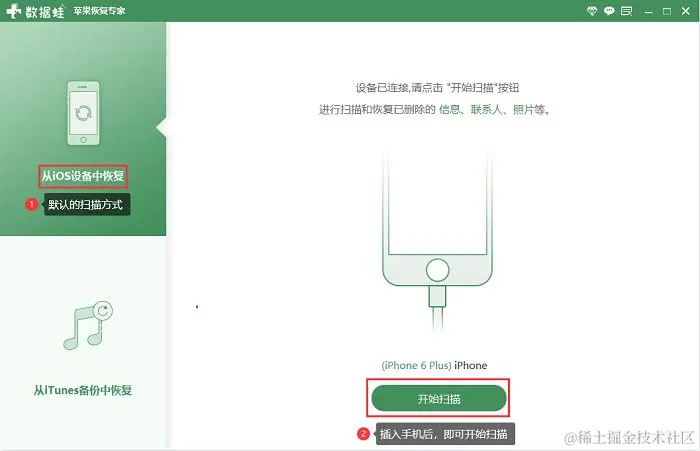Viewport: 700px width, 451px height.
Task: Select the iOS device recovery phone icon
Action: [x=83, y=113]
